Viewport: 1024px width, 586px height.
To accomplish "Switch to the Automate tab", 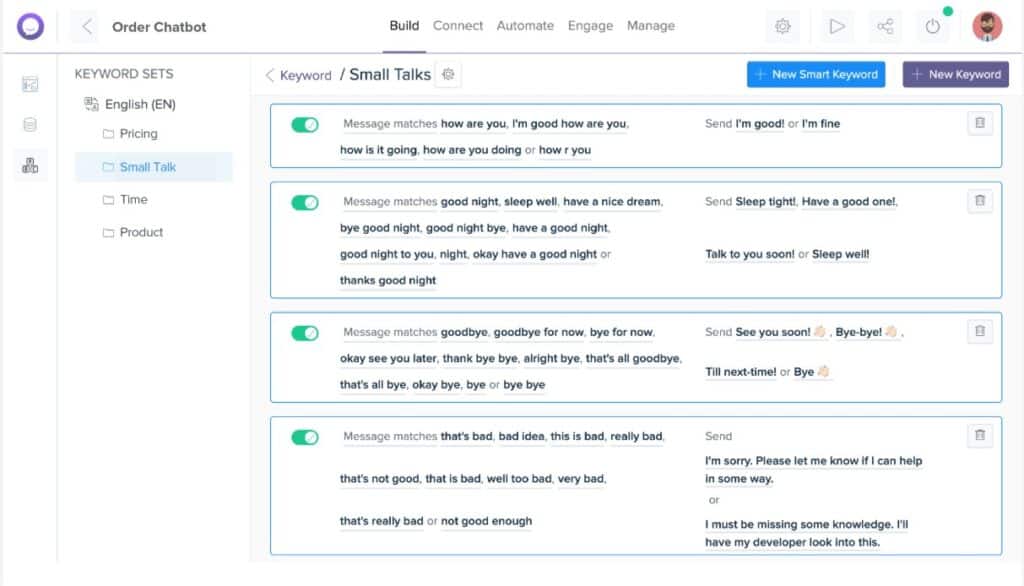I will pos(525,26).
